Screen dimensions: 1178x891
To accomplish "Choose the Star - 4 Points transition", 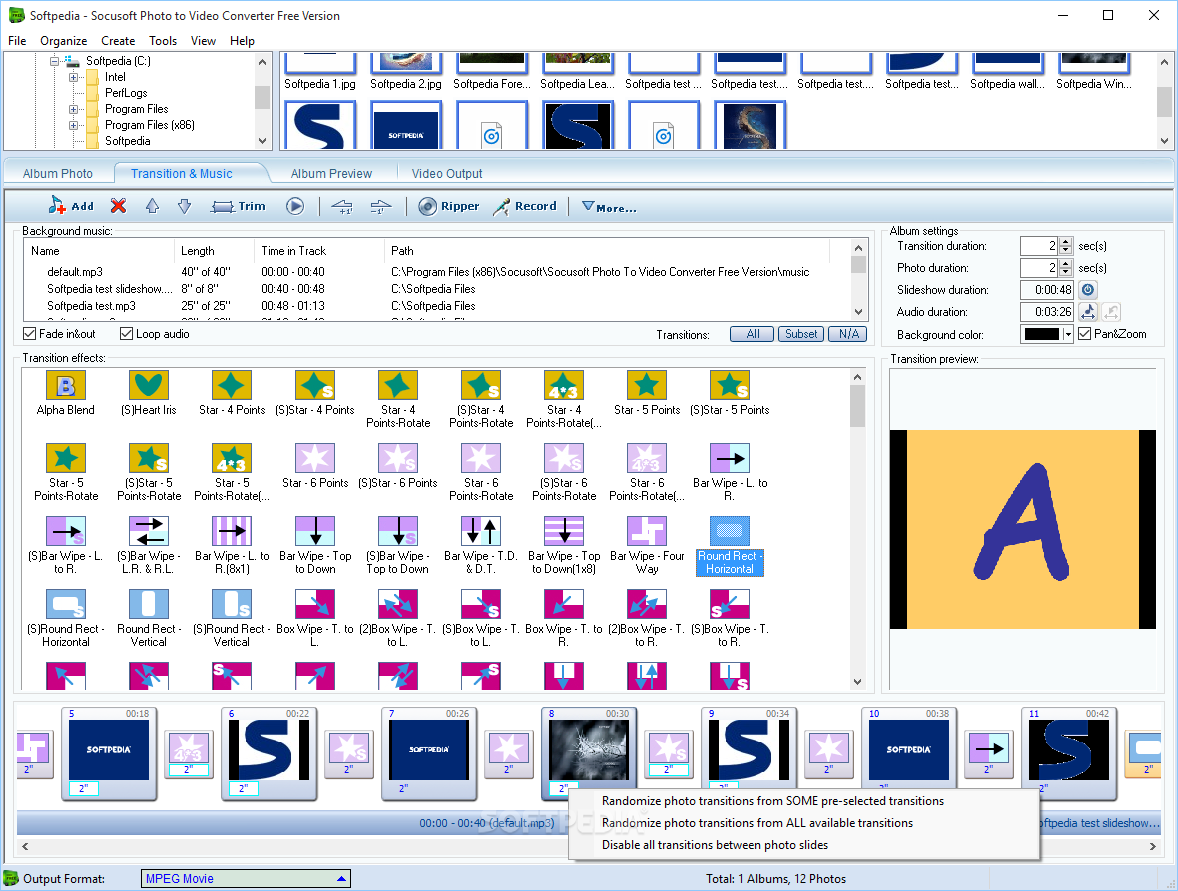I will (231, 394).
